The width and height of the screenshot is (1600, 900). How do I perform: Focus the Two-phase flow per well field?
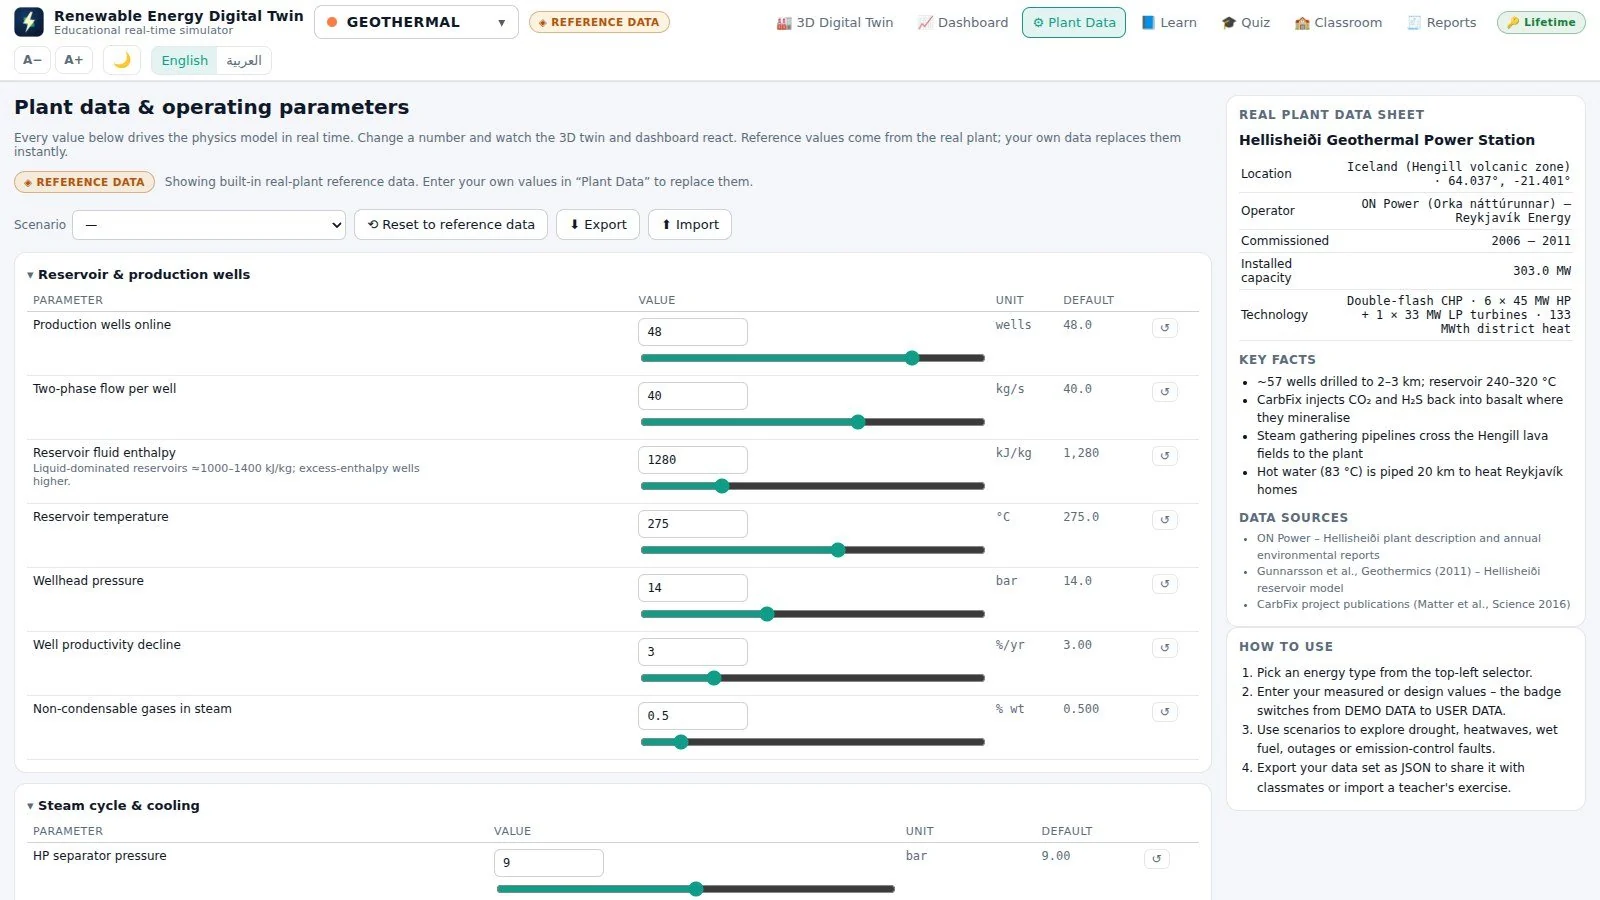[693, 396]
